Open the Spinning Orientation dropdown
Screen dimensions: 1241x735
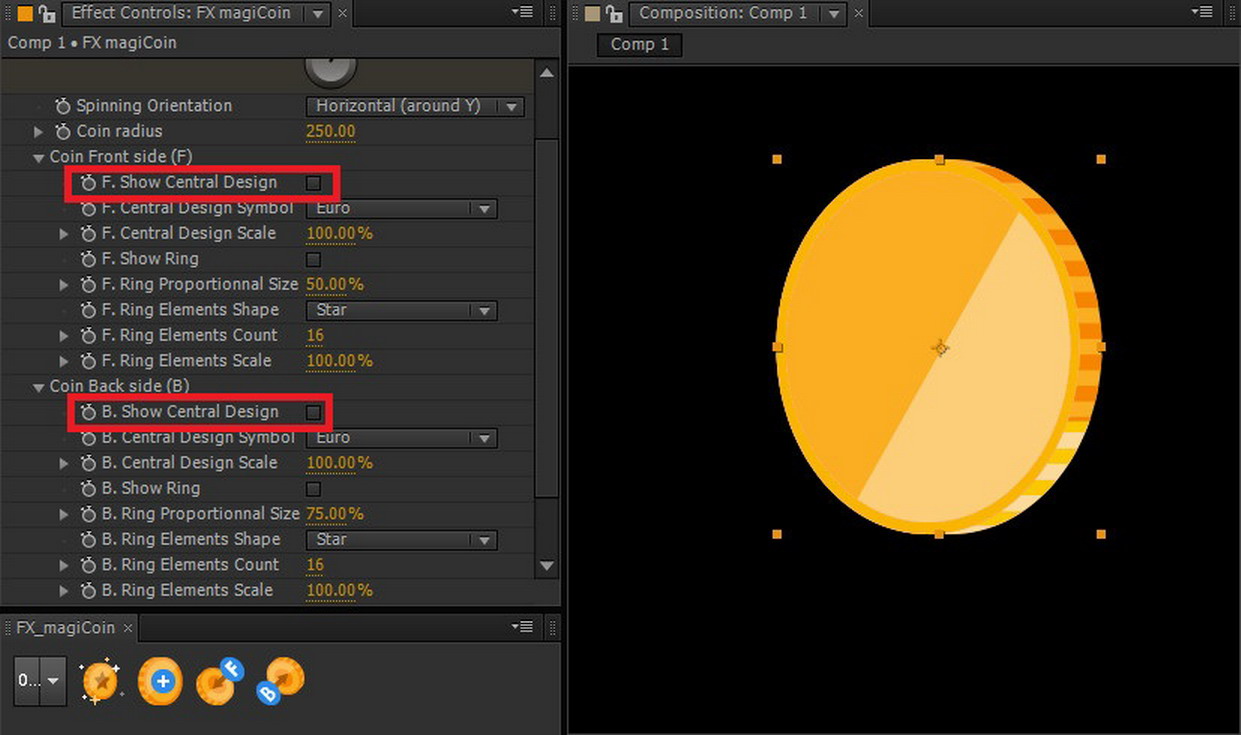click(414, 106)
